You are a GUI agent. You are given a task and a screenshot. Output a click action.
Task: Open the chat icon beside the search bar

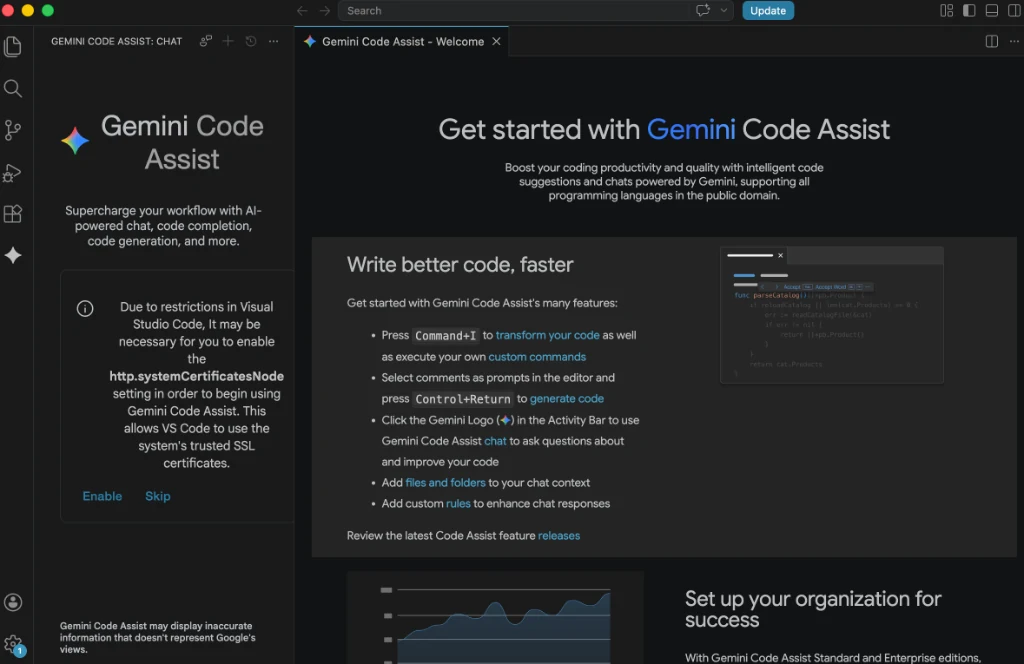click(703, 10)
